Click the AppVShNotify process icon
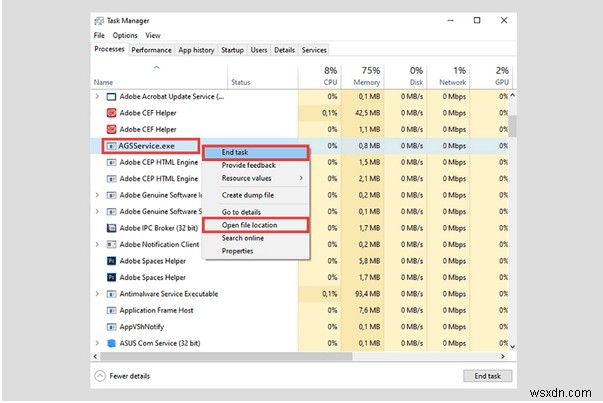 pyautogui.click(x=111, y=327)
